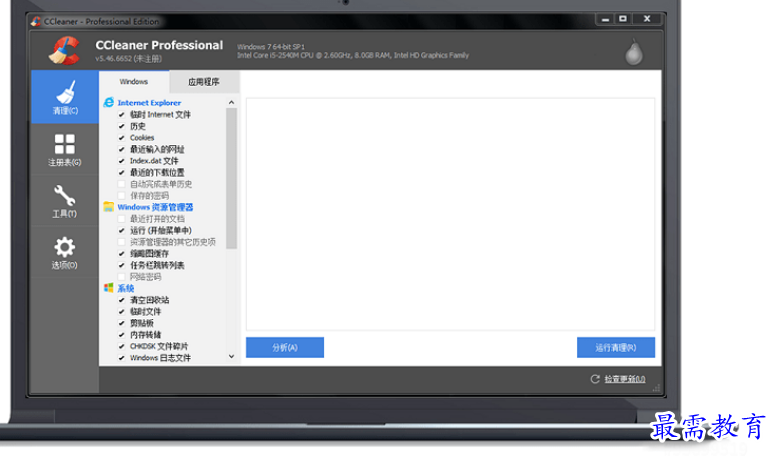774x458 pixels.
Task: Uncheck 临时 Internet 文件 checkbox
Action: [x=121, y=114]
